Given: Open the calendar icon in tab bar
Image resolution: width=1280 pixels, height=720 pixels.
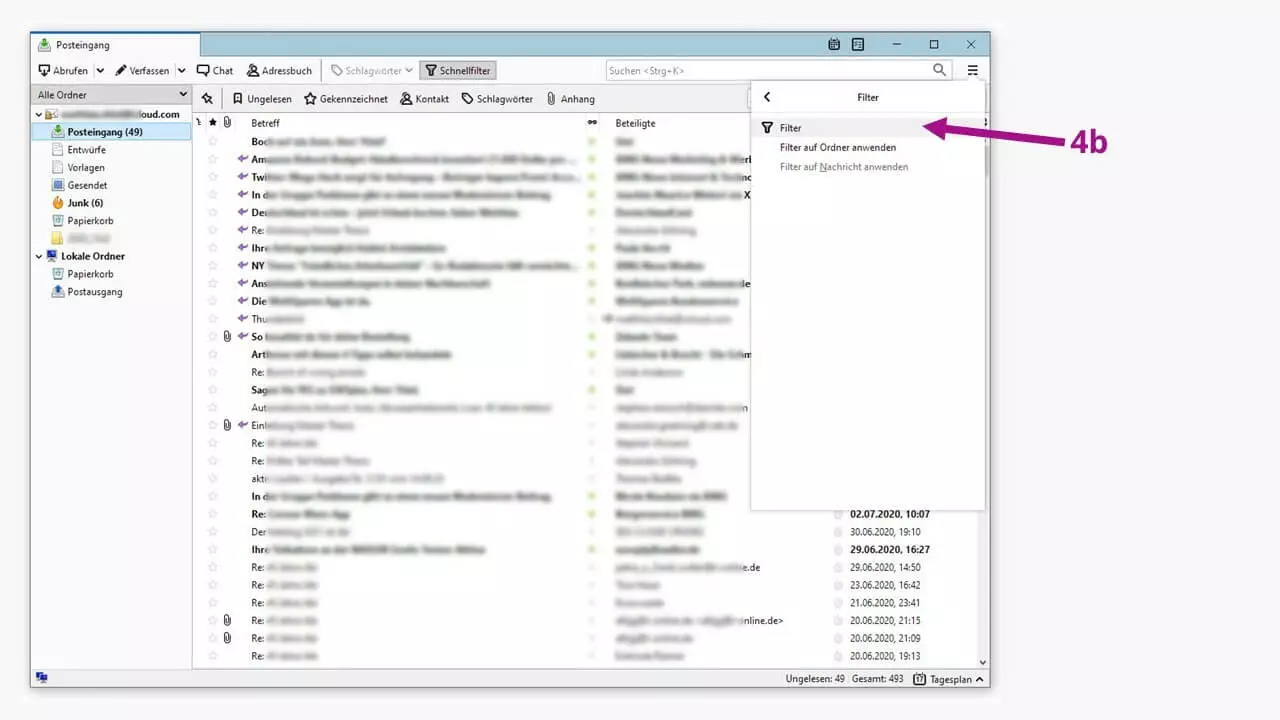Looking at the screenshot, I should (834, 44).
